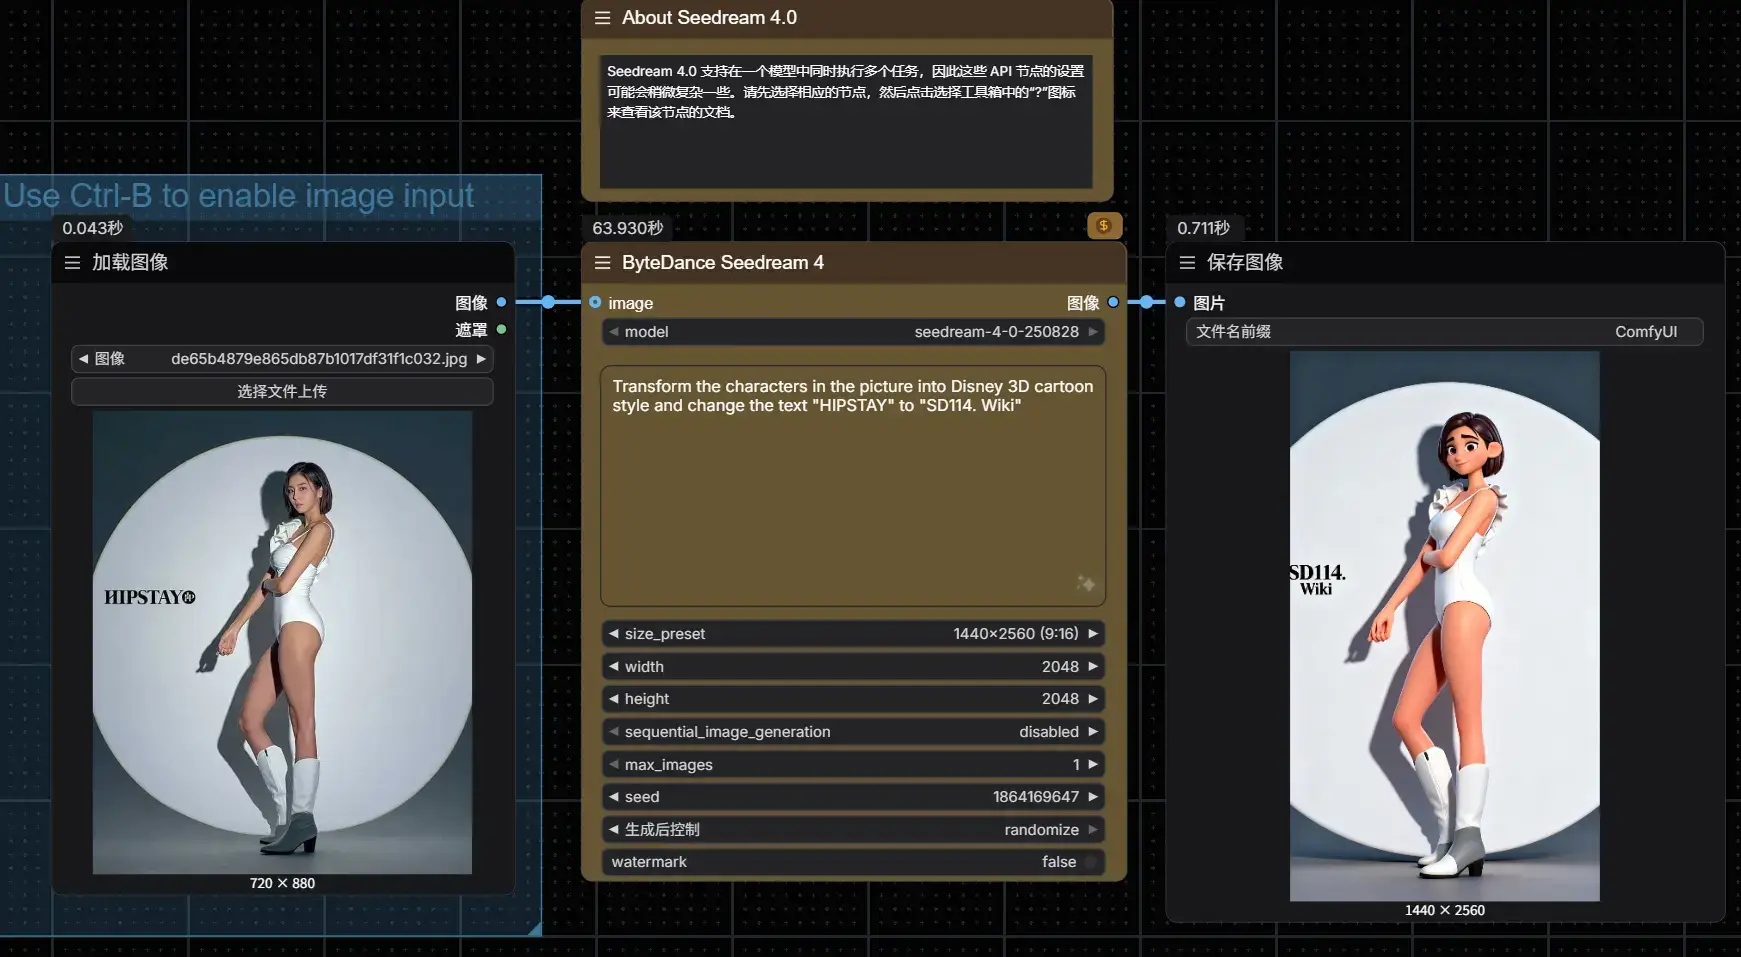This screenshot has width=1741, height=957.
Task: Click the 选择文件上传 upload button
Action: coord(282,391)
